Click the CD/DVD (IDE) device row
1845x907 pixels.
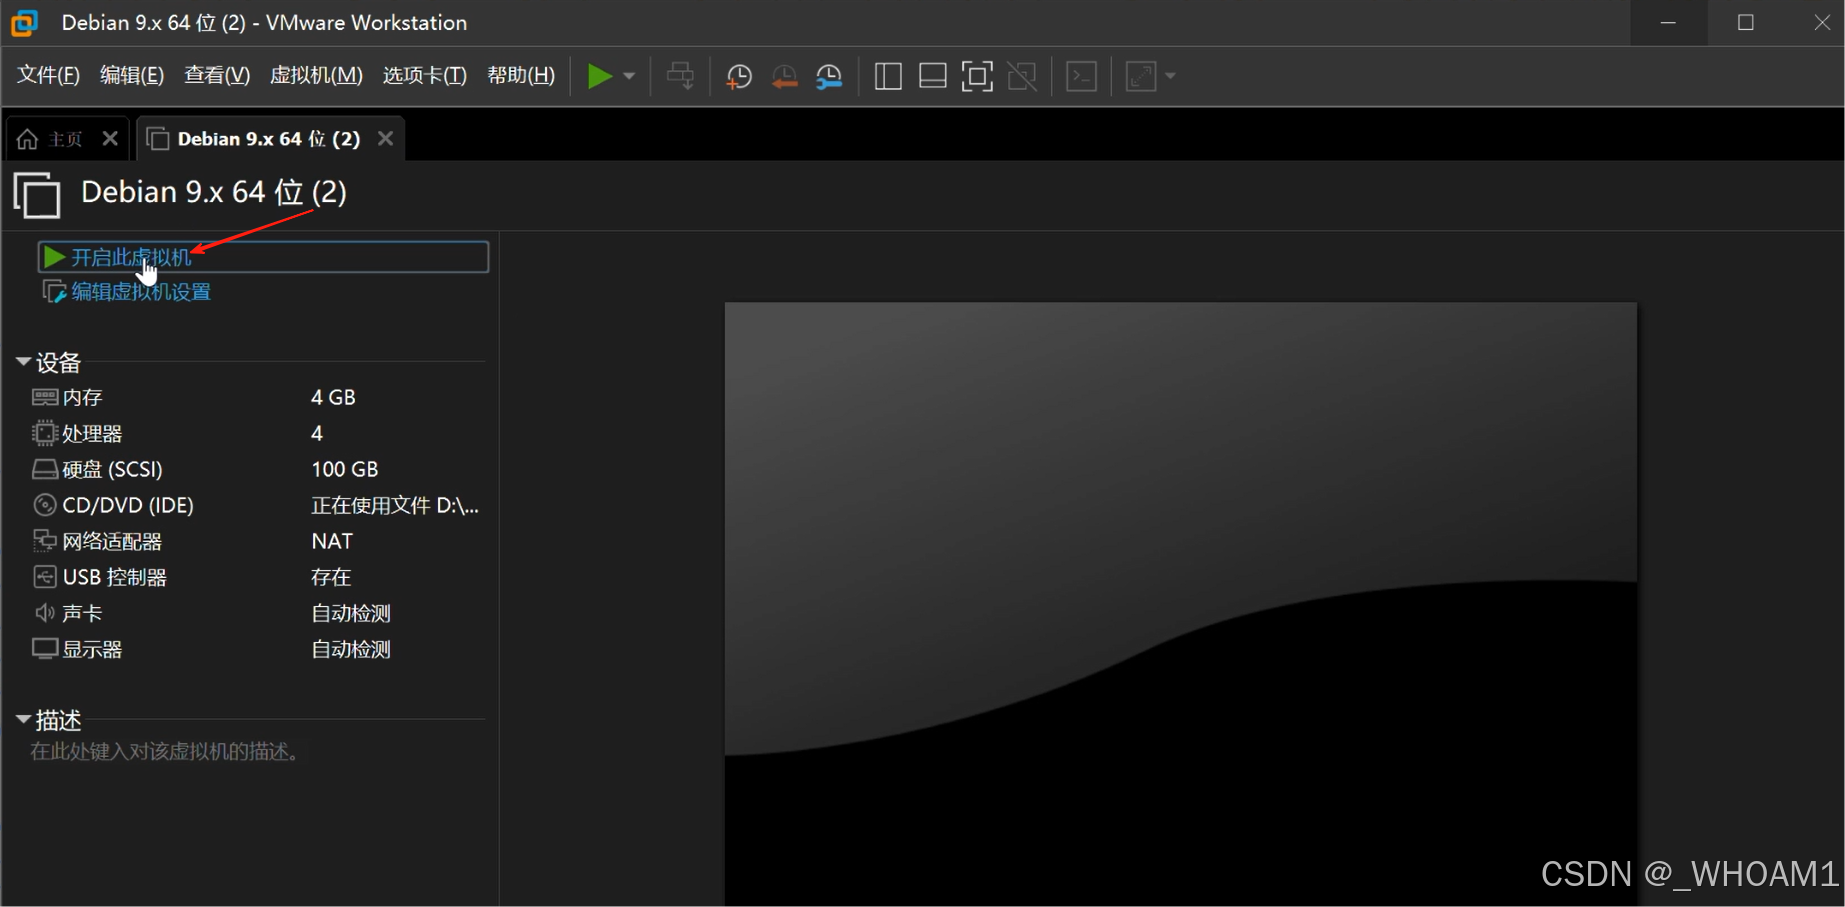click(x=255, y=505)
